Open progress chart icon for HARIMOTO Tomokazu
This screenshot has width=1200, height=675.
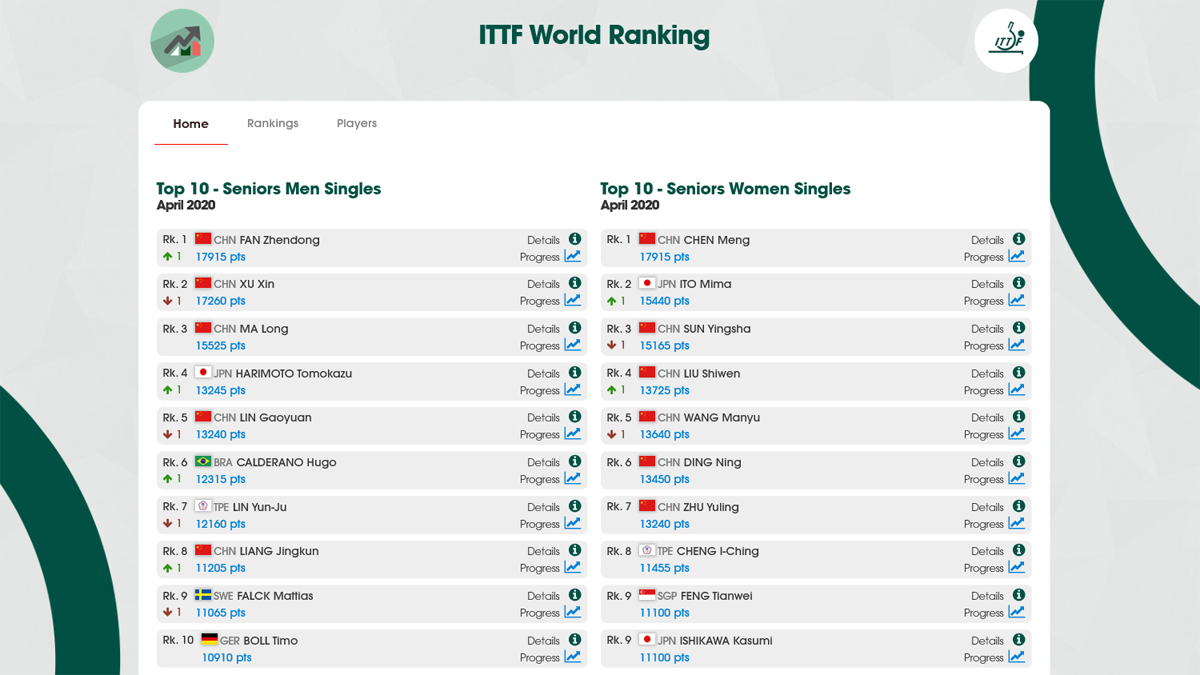coord(572,390)
